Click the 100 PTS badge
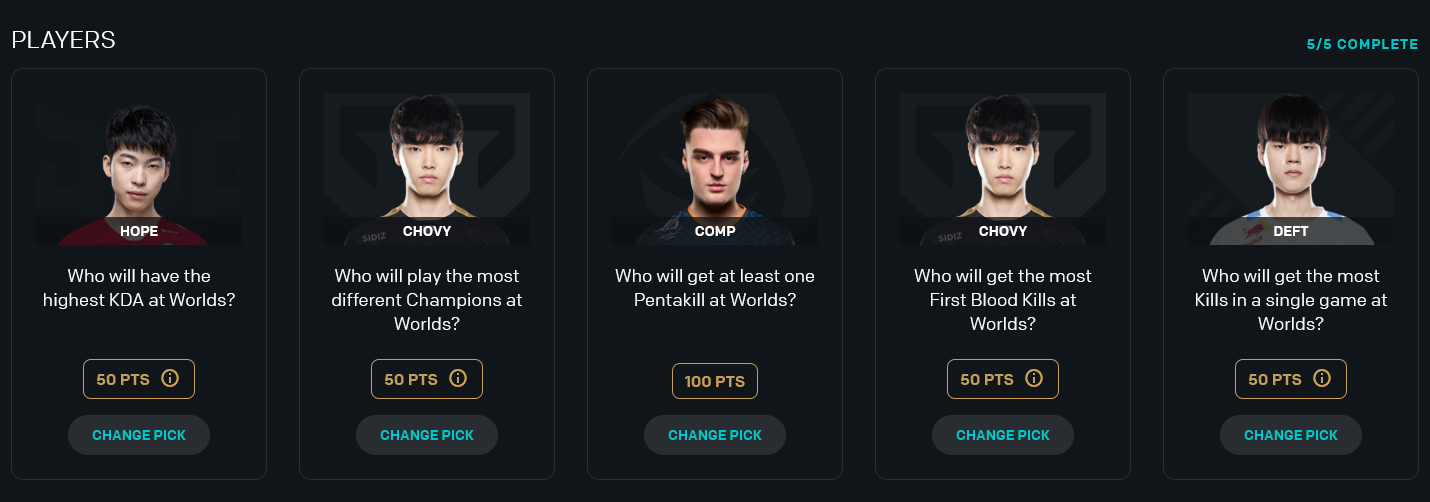Viewport: 1430px width, 502px height. 715,381
